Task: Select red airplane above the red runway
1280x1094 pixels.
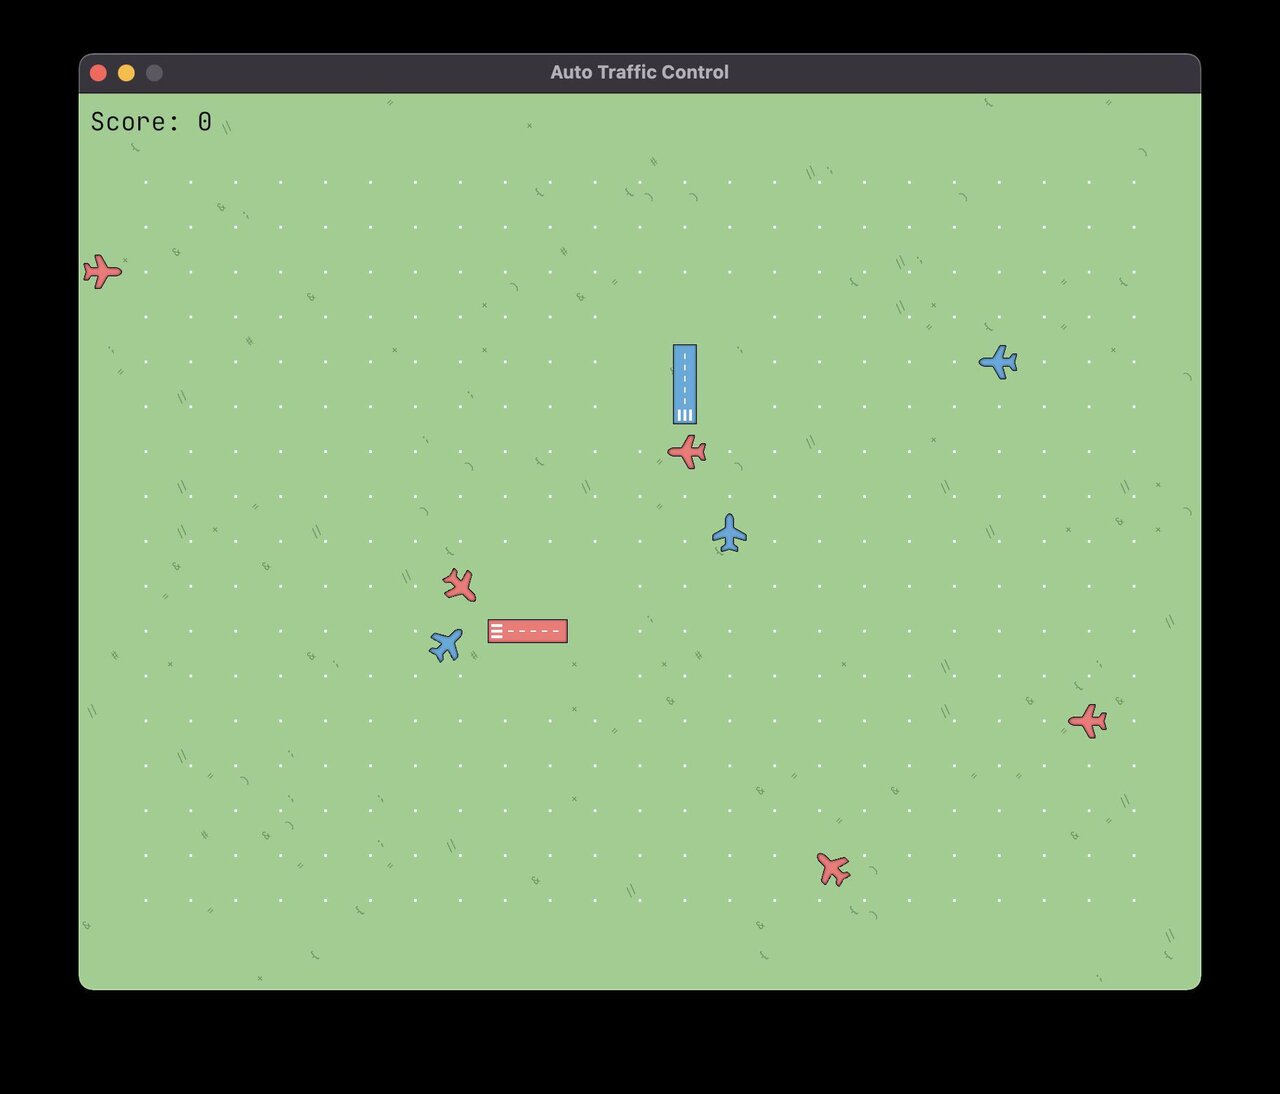Action: (459, 585)
